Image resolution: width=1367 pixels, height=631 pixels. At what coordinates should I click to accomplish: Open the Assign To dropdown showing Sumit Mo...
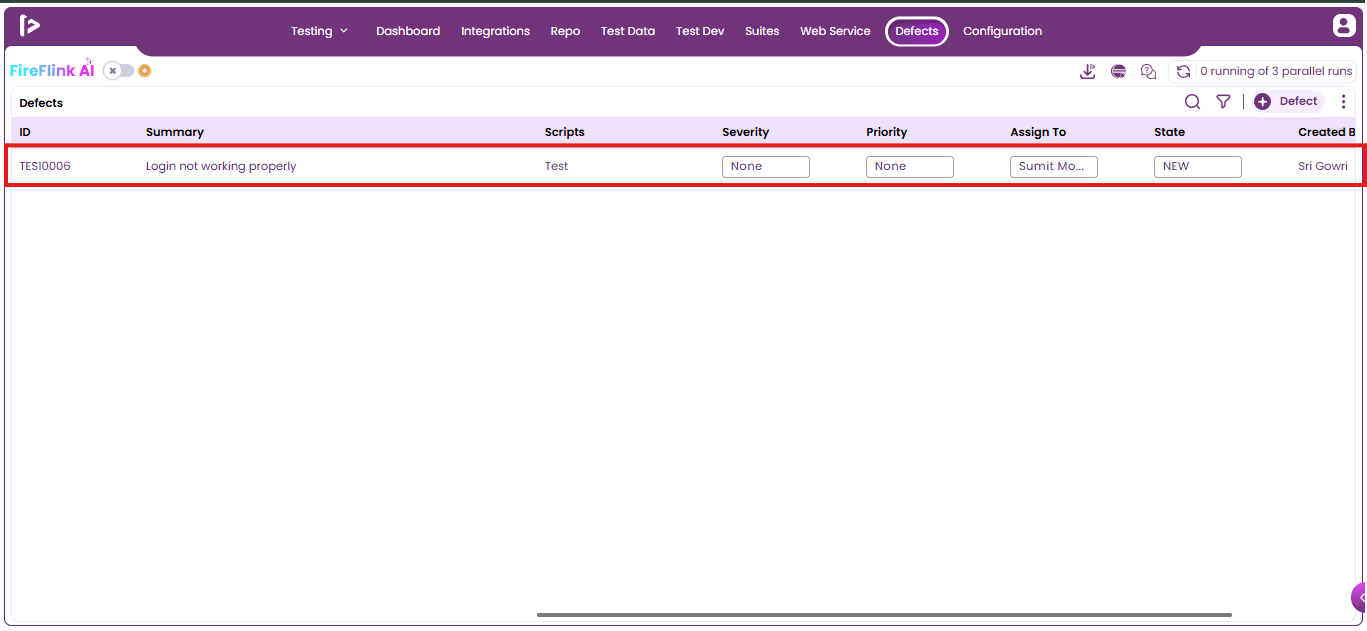pyautogui.click(x=1054, y=167)
